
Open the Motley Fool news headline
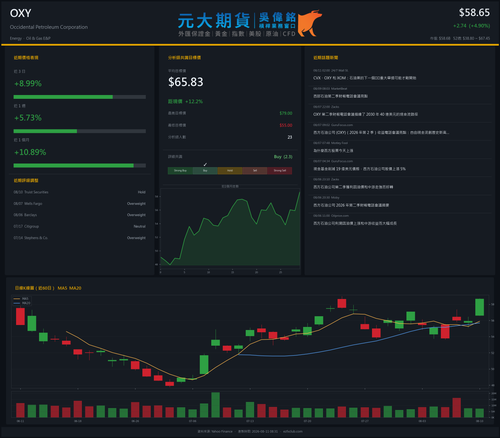(333, 151)
